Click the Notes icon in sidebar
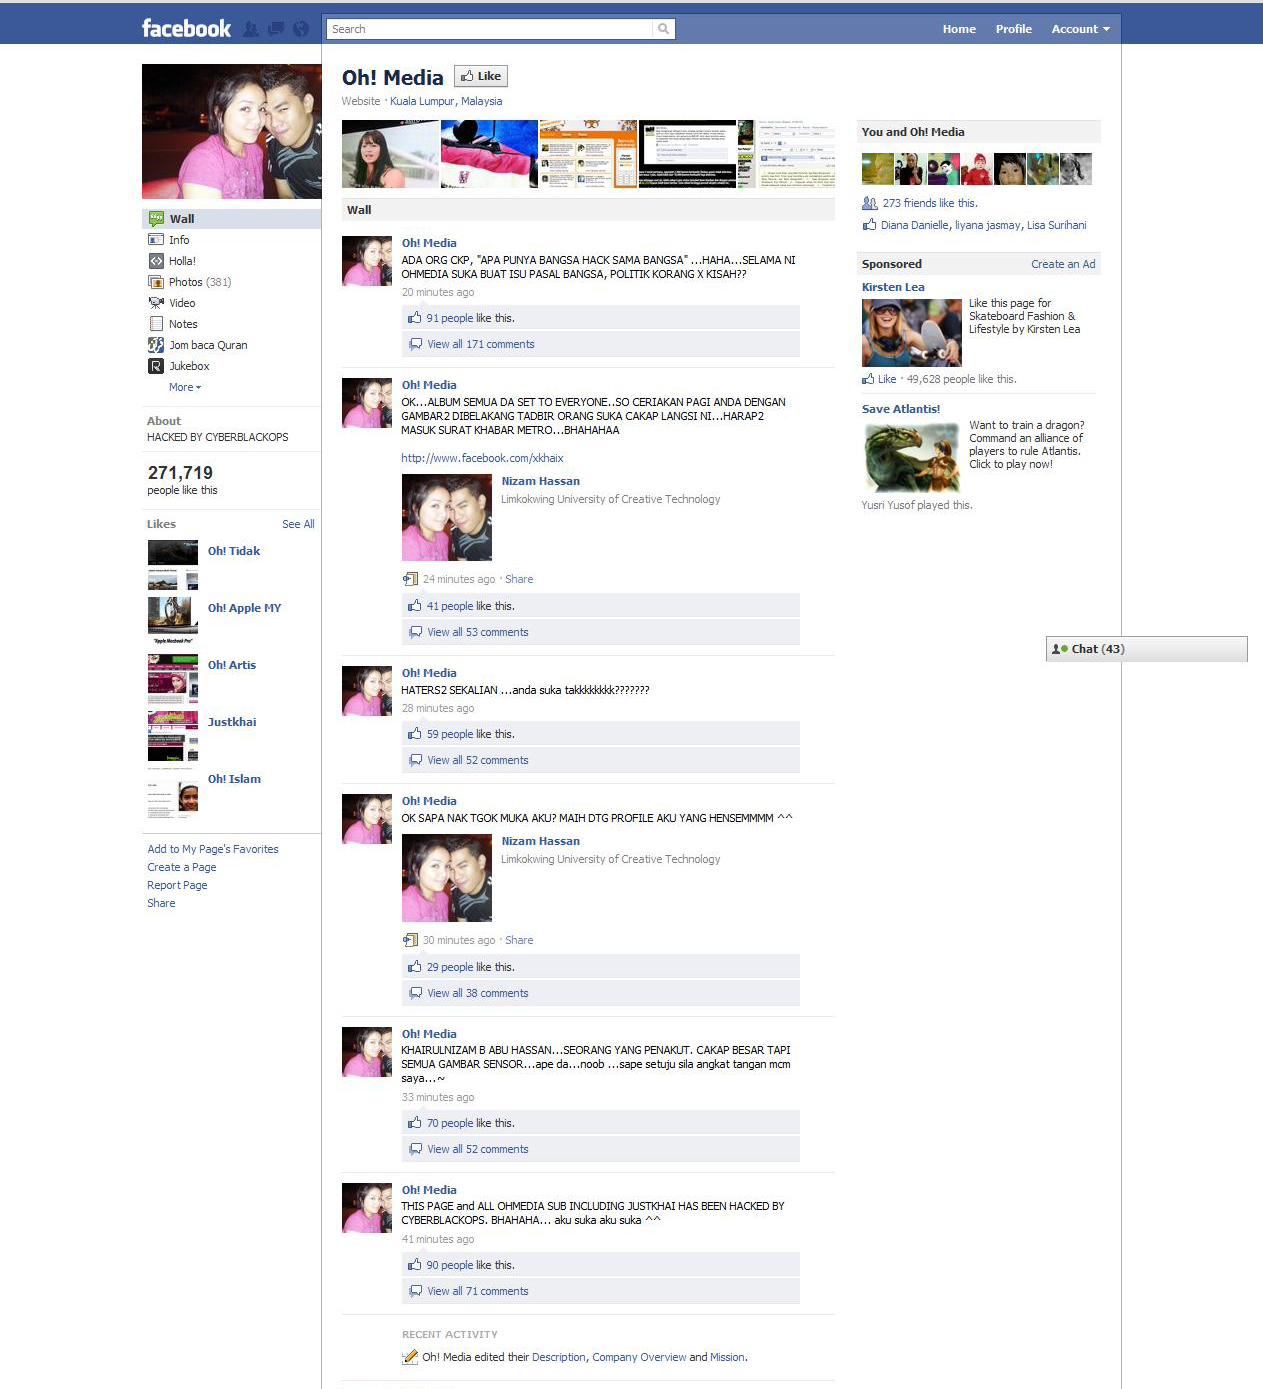 156,324
